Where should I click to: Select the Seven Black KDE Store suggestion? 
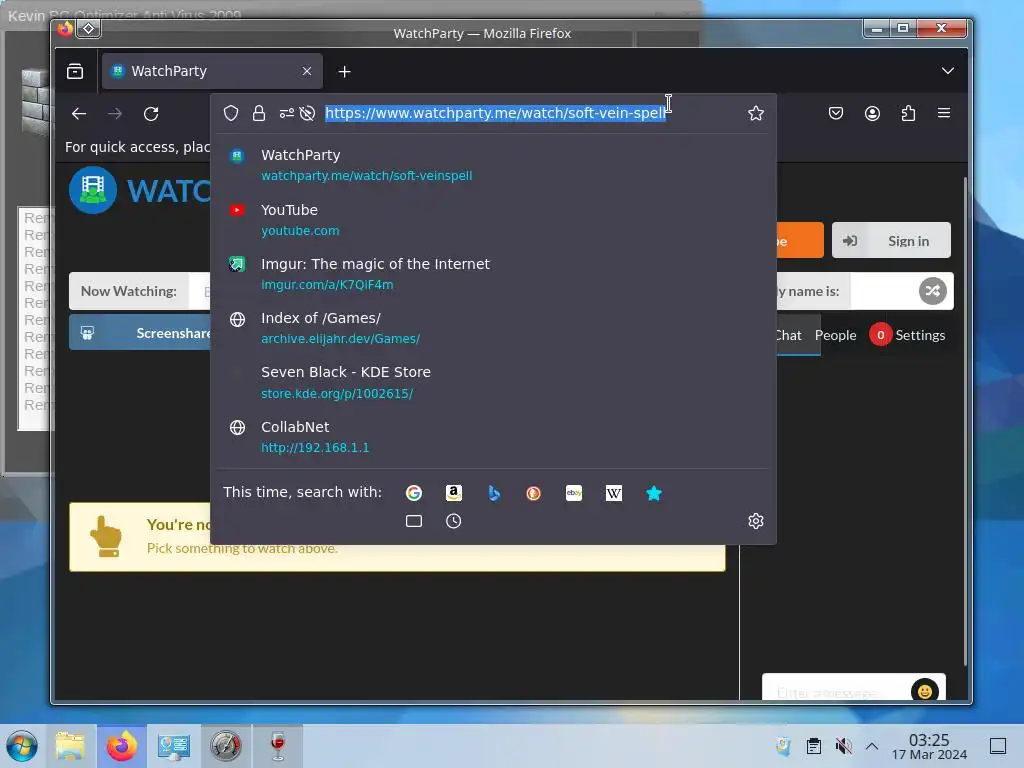[493, 382]
